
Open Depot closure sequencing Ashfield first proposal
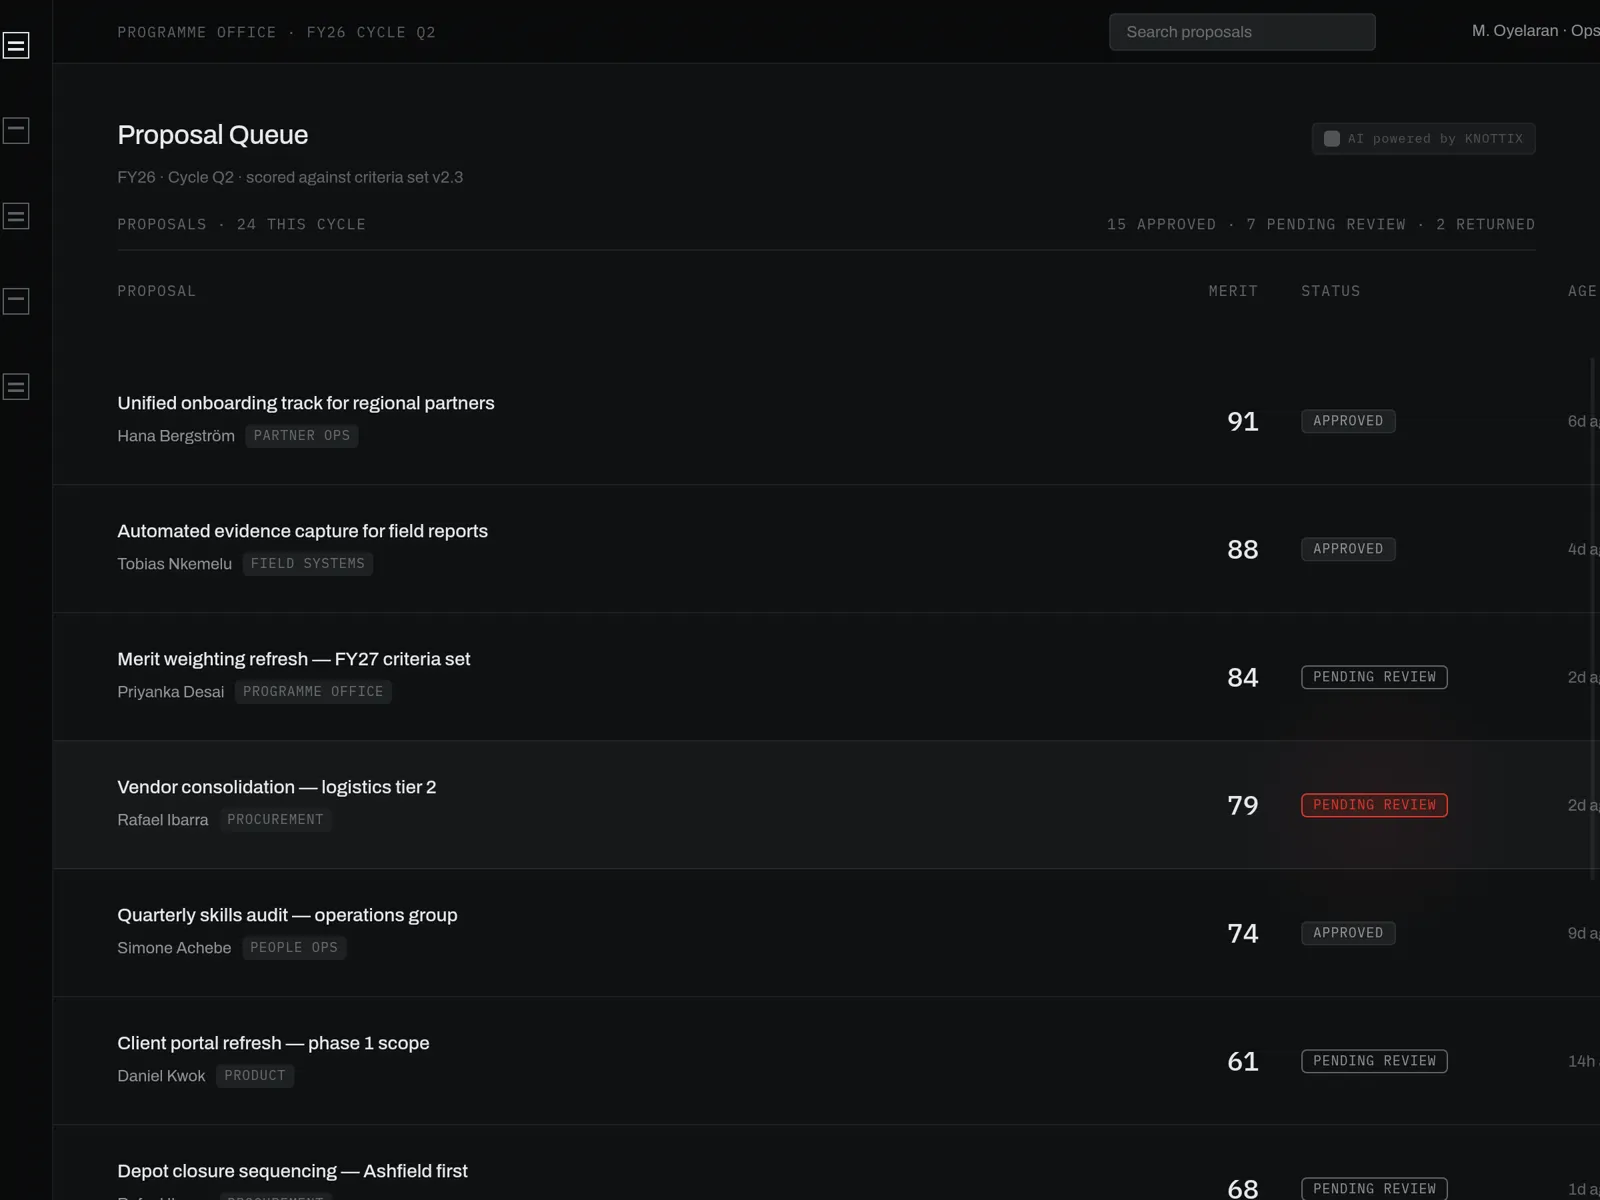pos(292,1171)
